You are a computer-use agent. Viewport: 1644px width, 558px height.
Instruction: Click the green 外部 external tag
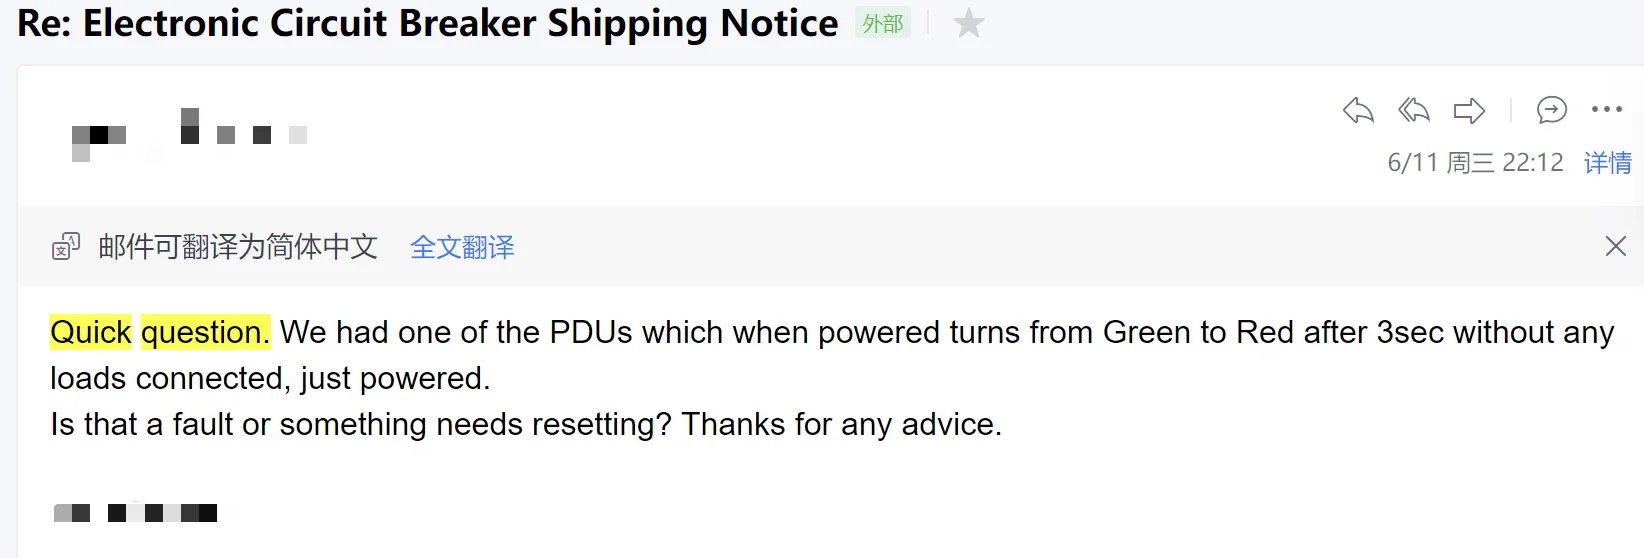click(x=882, y=23)
